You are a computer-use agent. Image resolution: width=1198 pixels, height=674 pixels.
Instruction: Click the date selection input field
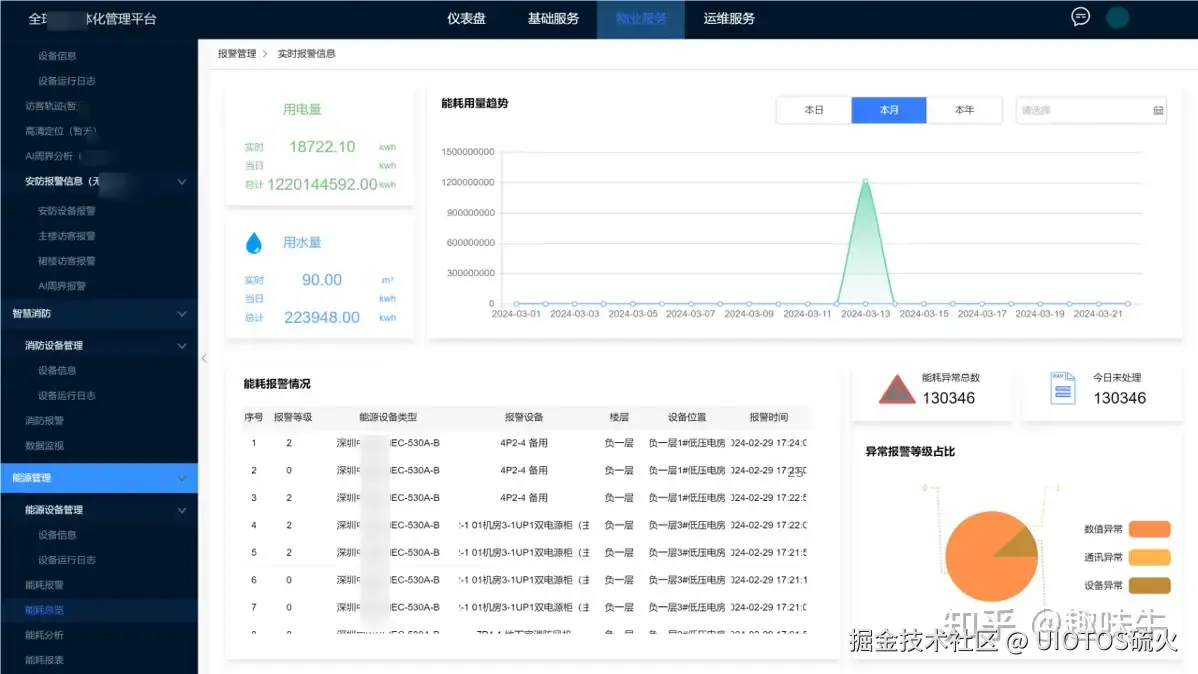1090,111
